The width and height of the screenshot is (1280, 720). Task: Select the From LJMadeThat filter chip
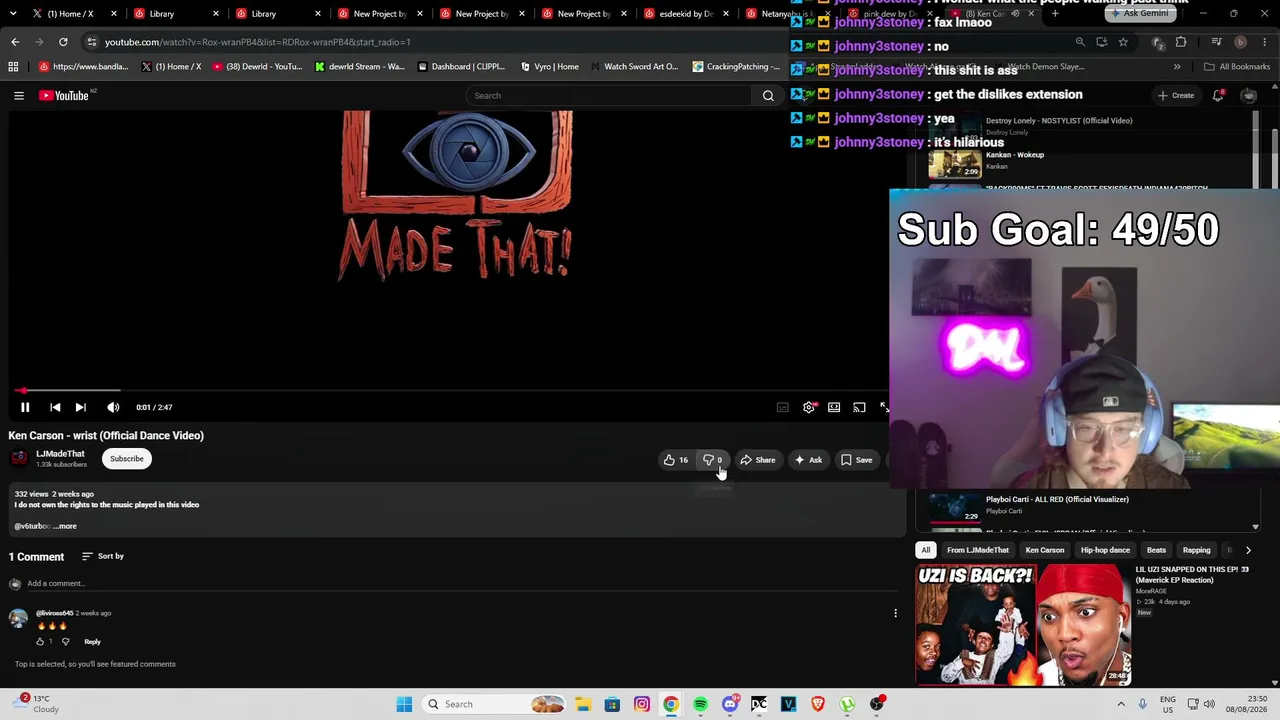coord(978,550)
